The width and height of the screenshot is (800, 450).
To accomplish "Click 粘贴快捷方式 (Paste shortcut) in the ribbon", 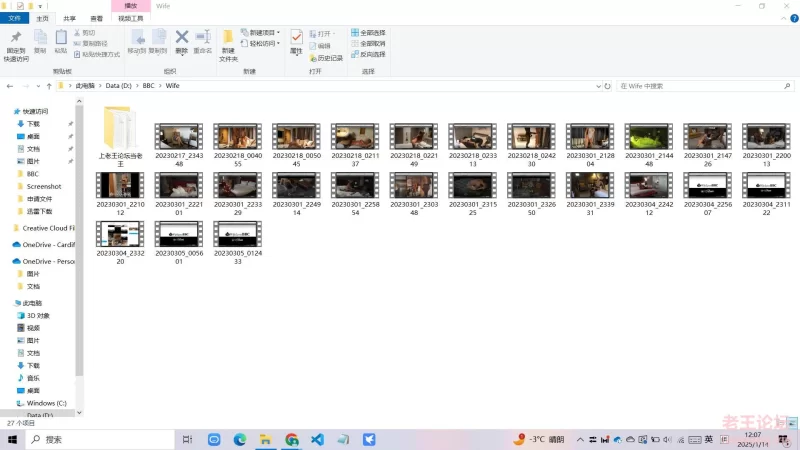I will [97, 54].
